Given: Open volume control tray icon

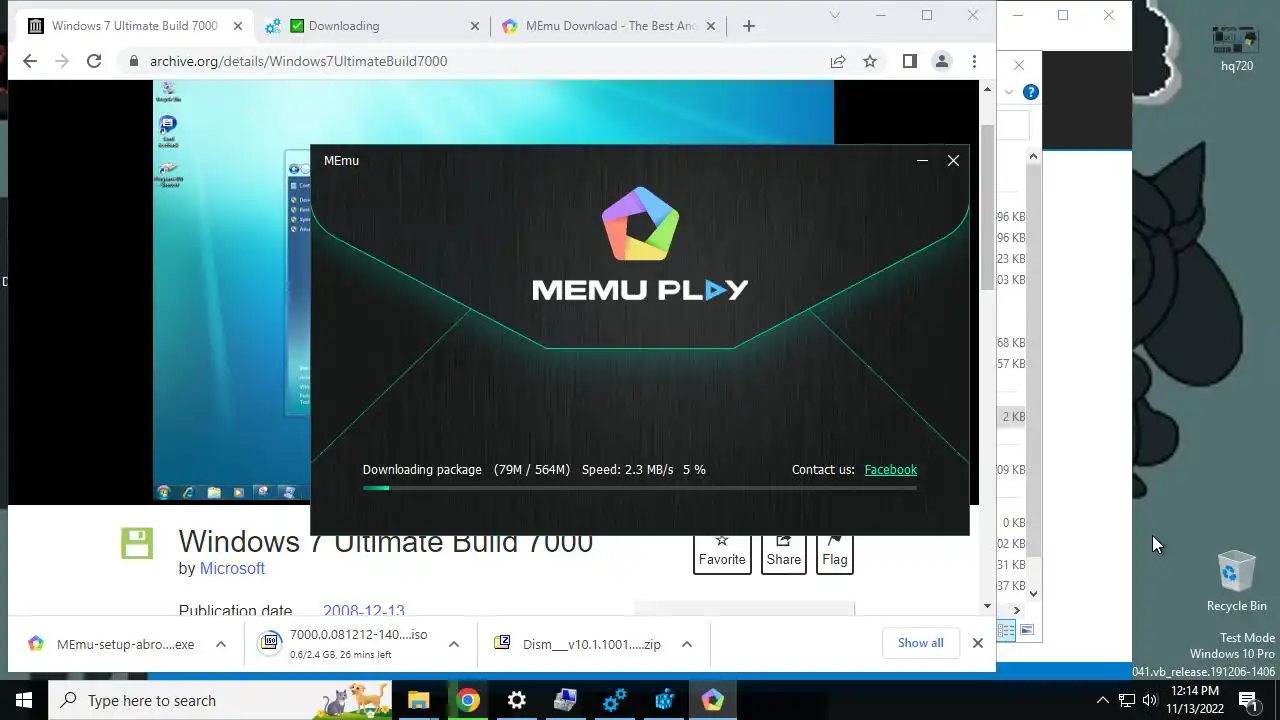Looking at the screenshot, I should 1149,700.
